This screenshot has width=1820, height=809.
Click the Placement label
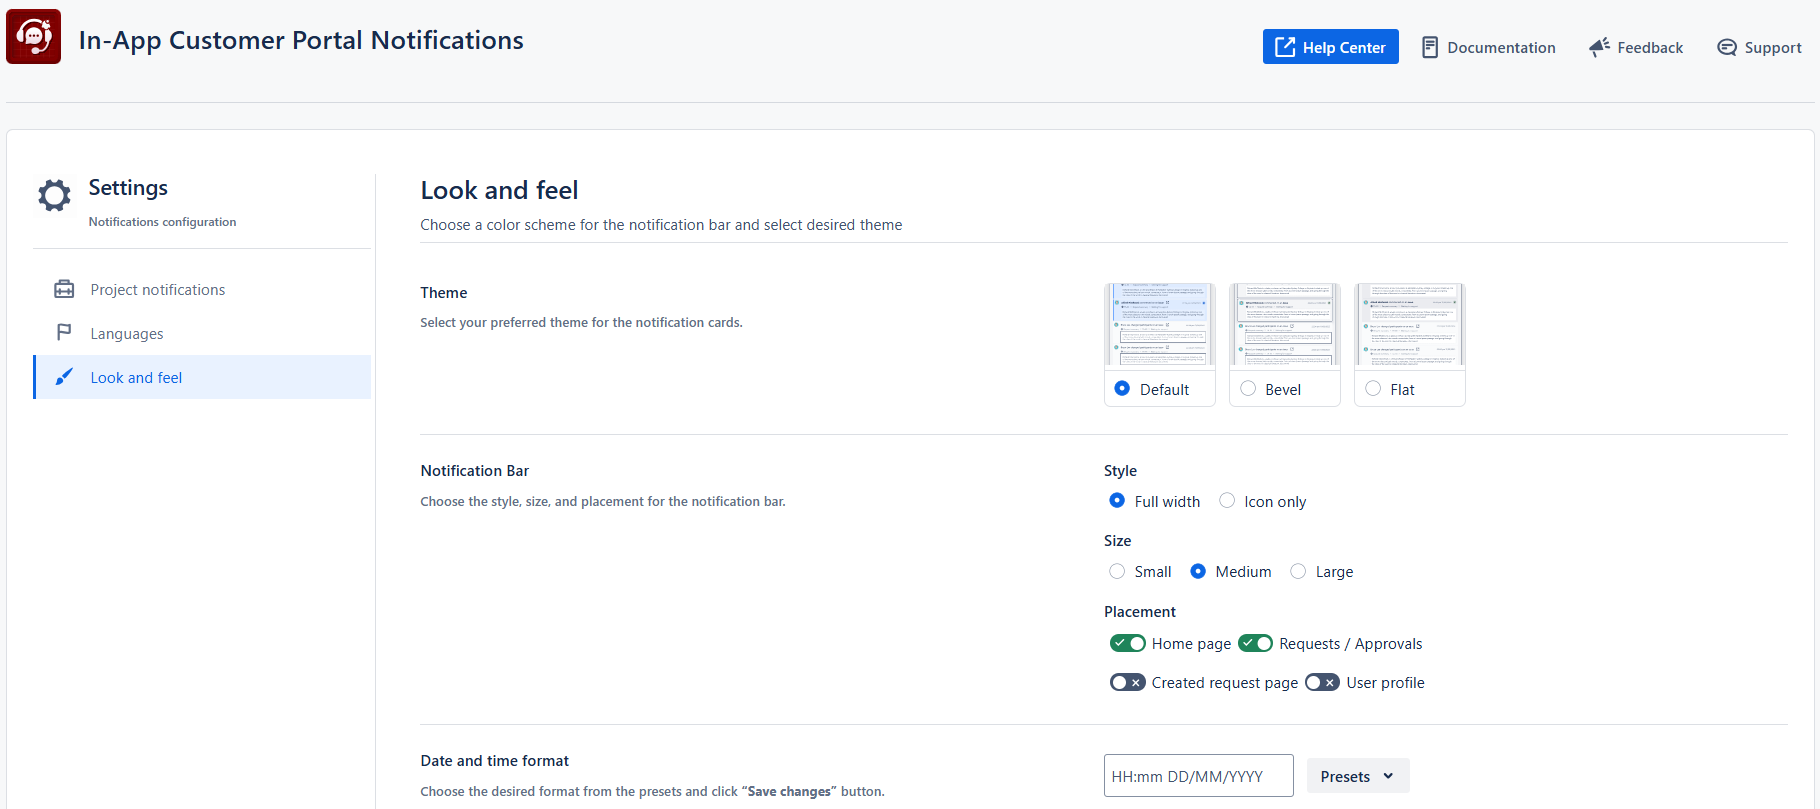tap(1140, 612)
